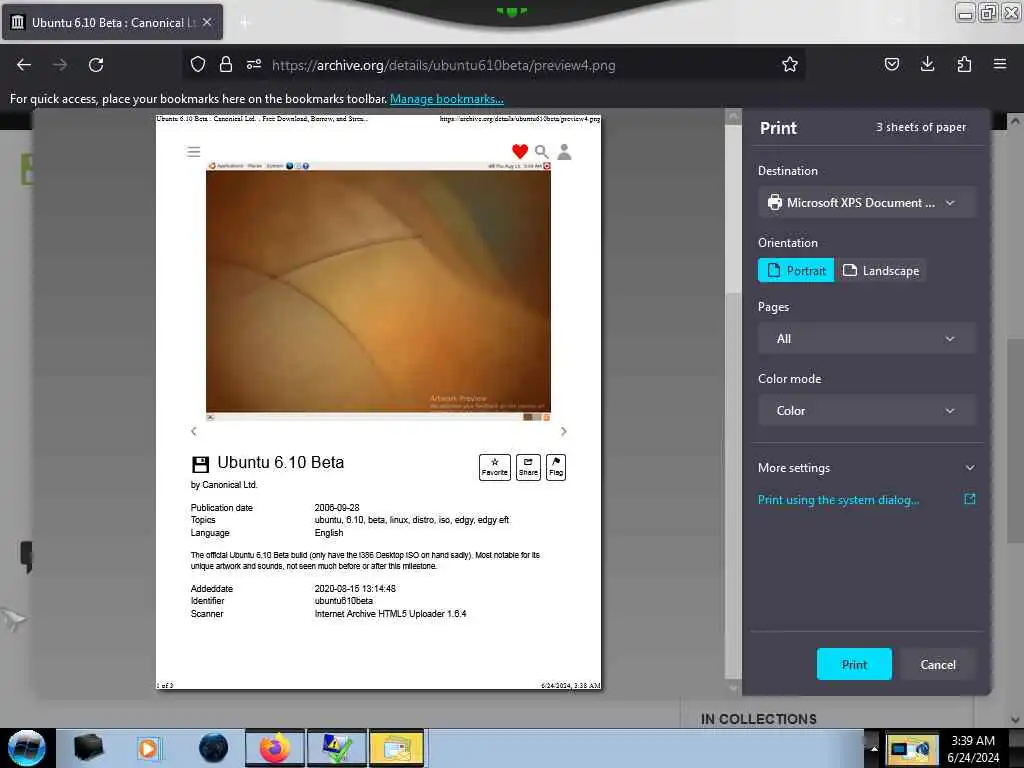1024x768 pixels.
Task: Open the Downloads toolbar icon
Action: [x=927, y=64]
